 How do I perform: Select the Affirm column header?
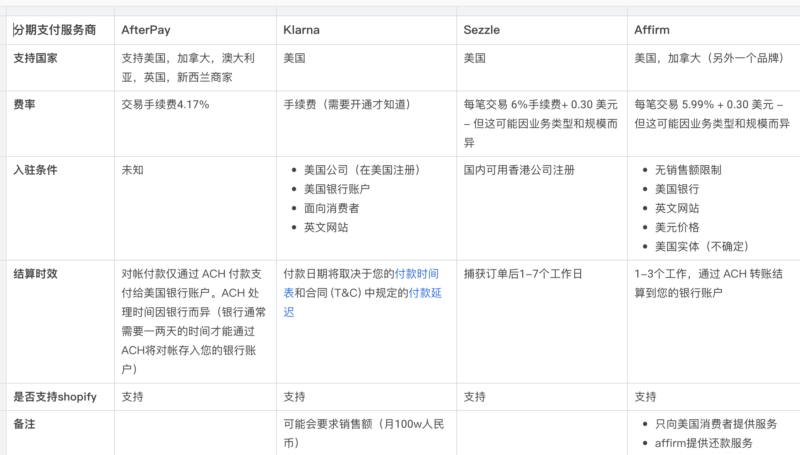[x=714, y=30]
